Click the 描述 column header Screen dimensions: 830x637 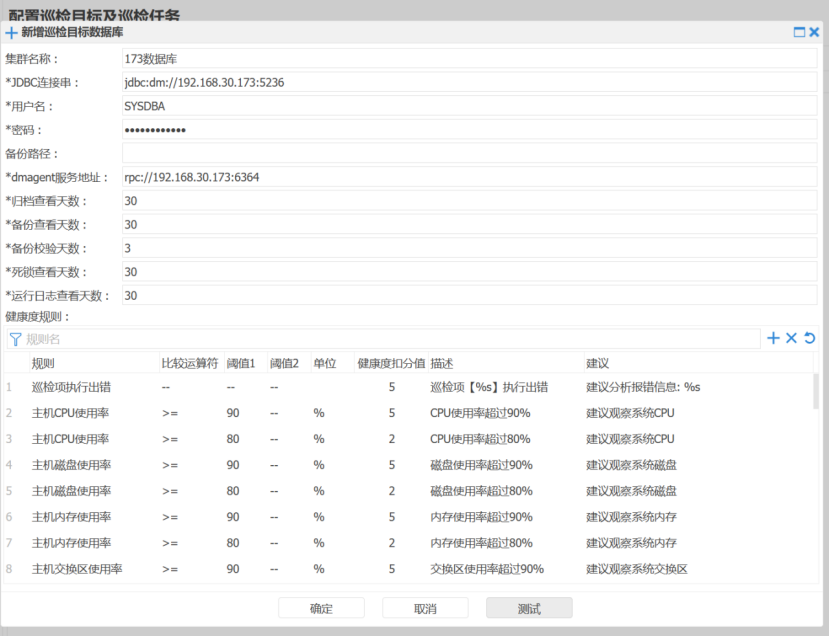[x=506, y=363]
